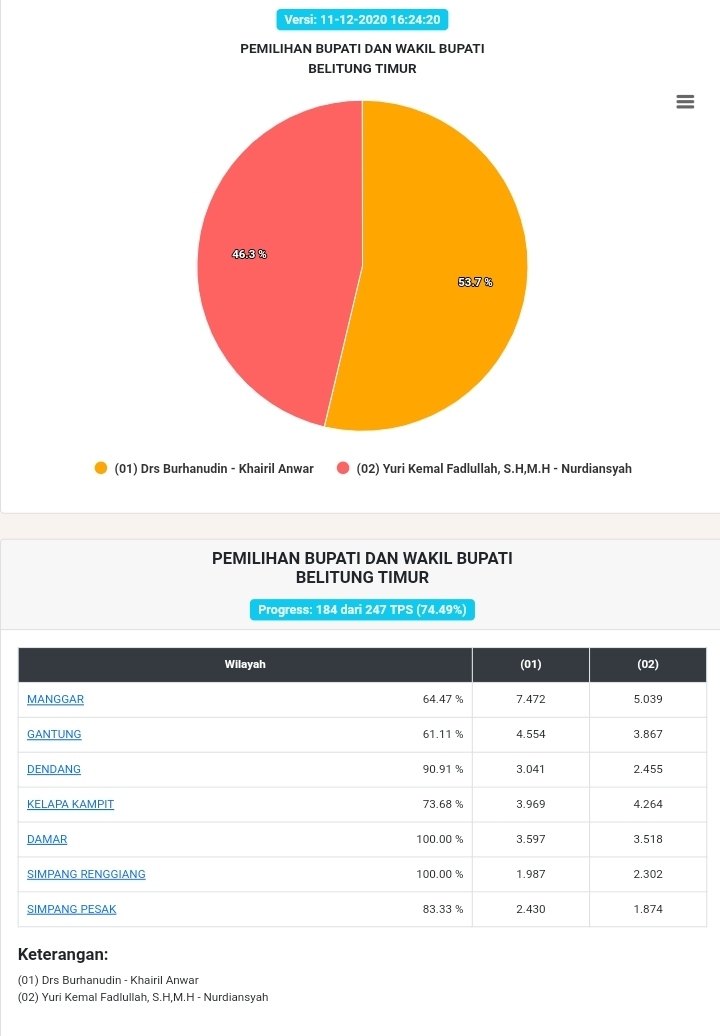
Task: Click the 53.7 % data label
Action: point(476,282)
